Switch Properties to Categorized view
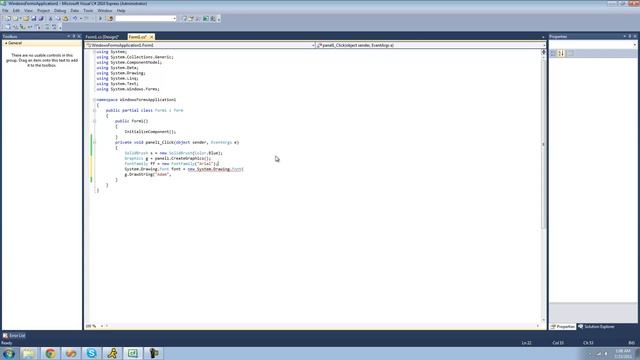Screen dimensions: 640x360 tap(553, 53)
